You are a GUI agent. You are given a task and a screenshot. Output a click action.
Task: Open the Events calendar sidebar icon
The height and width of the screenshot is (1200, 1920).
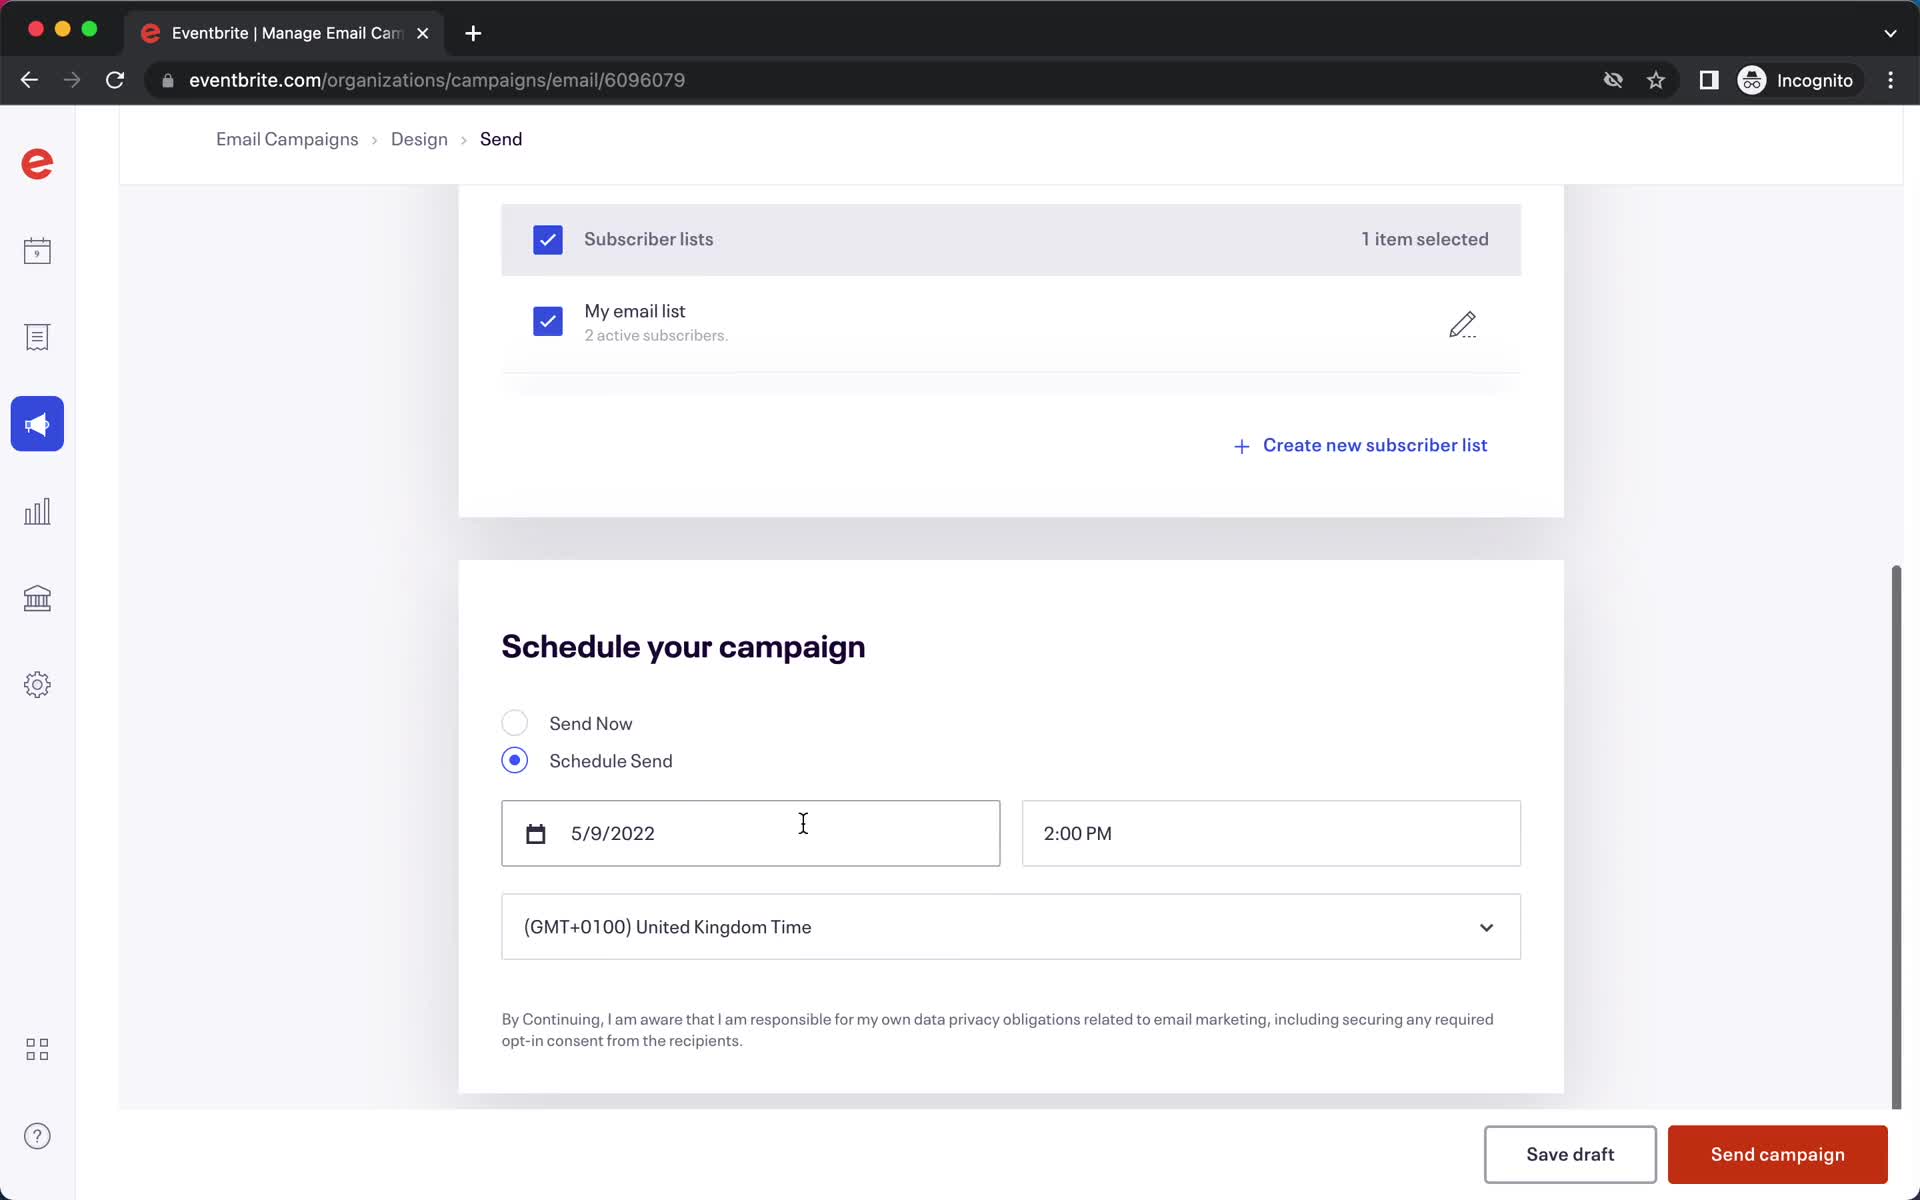37,251
